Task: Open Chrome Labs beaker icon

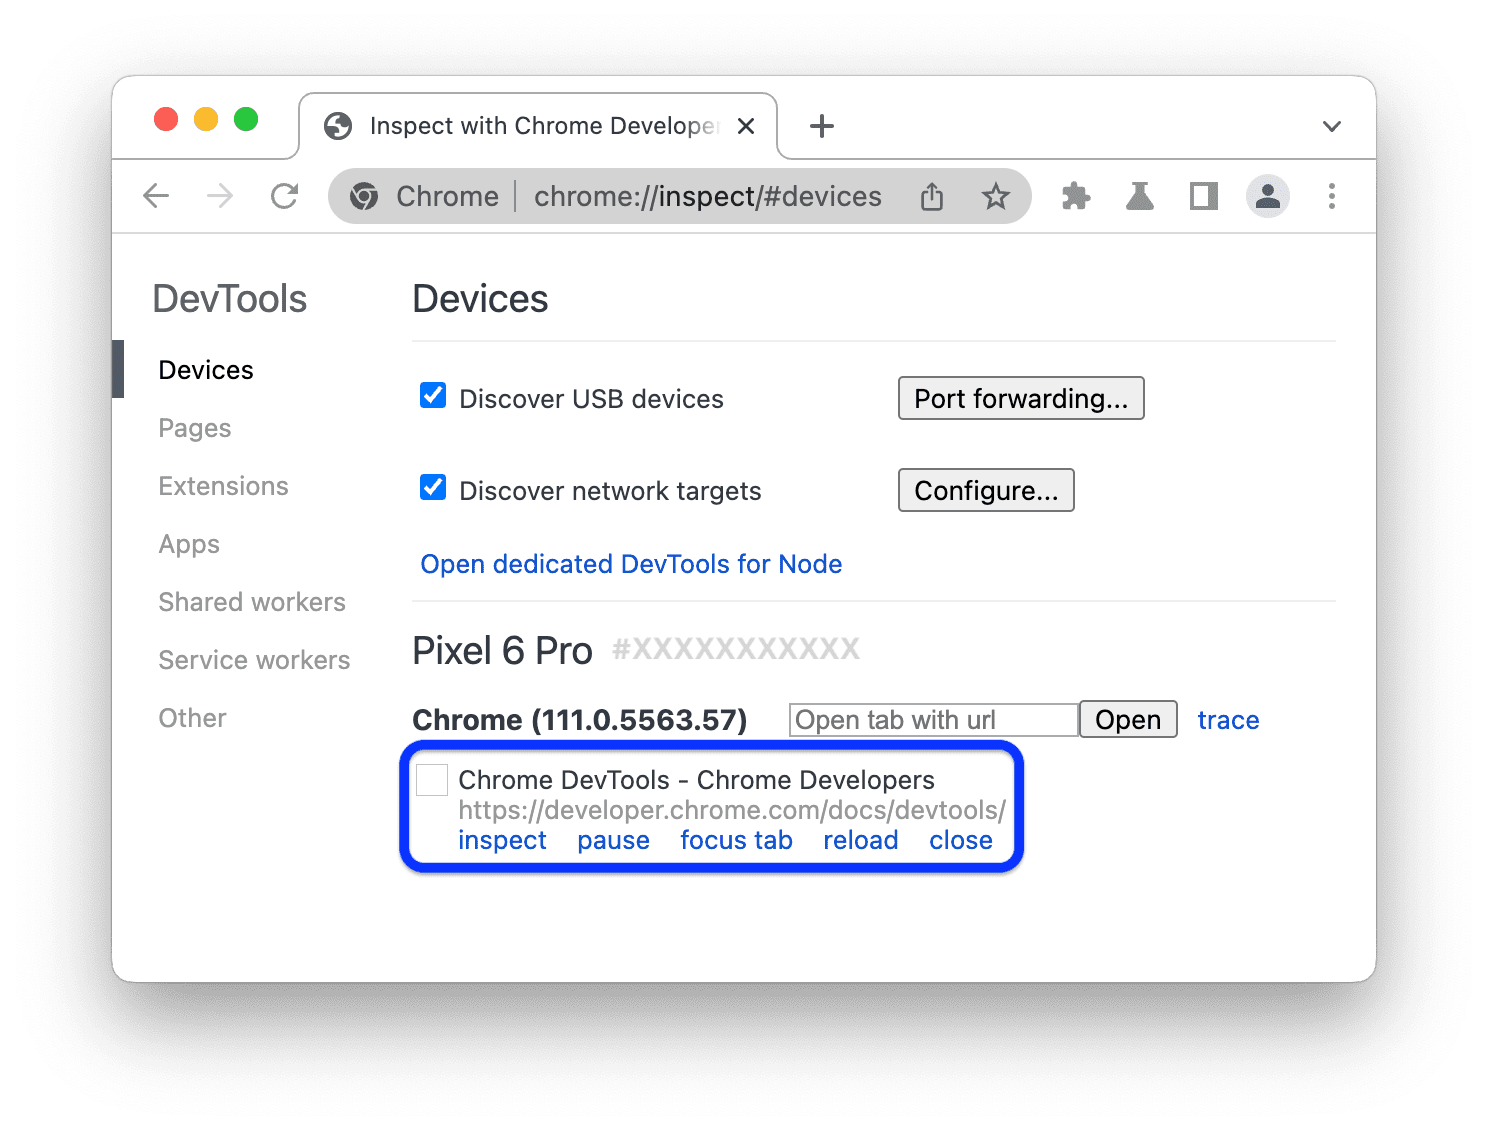Action: (1139, 196)
